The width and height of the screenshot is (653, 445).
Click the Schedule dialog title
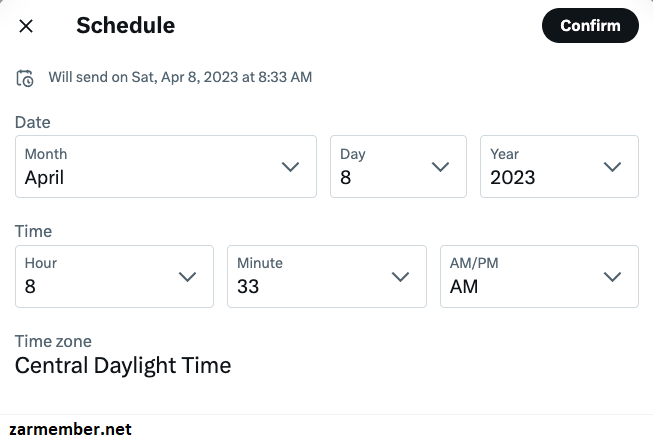coord(125,25)
